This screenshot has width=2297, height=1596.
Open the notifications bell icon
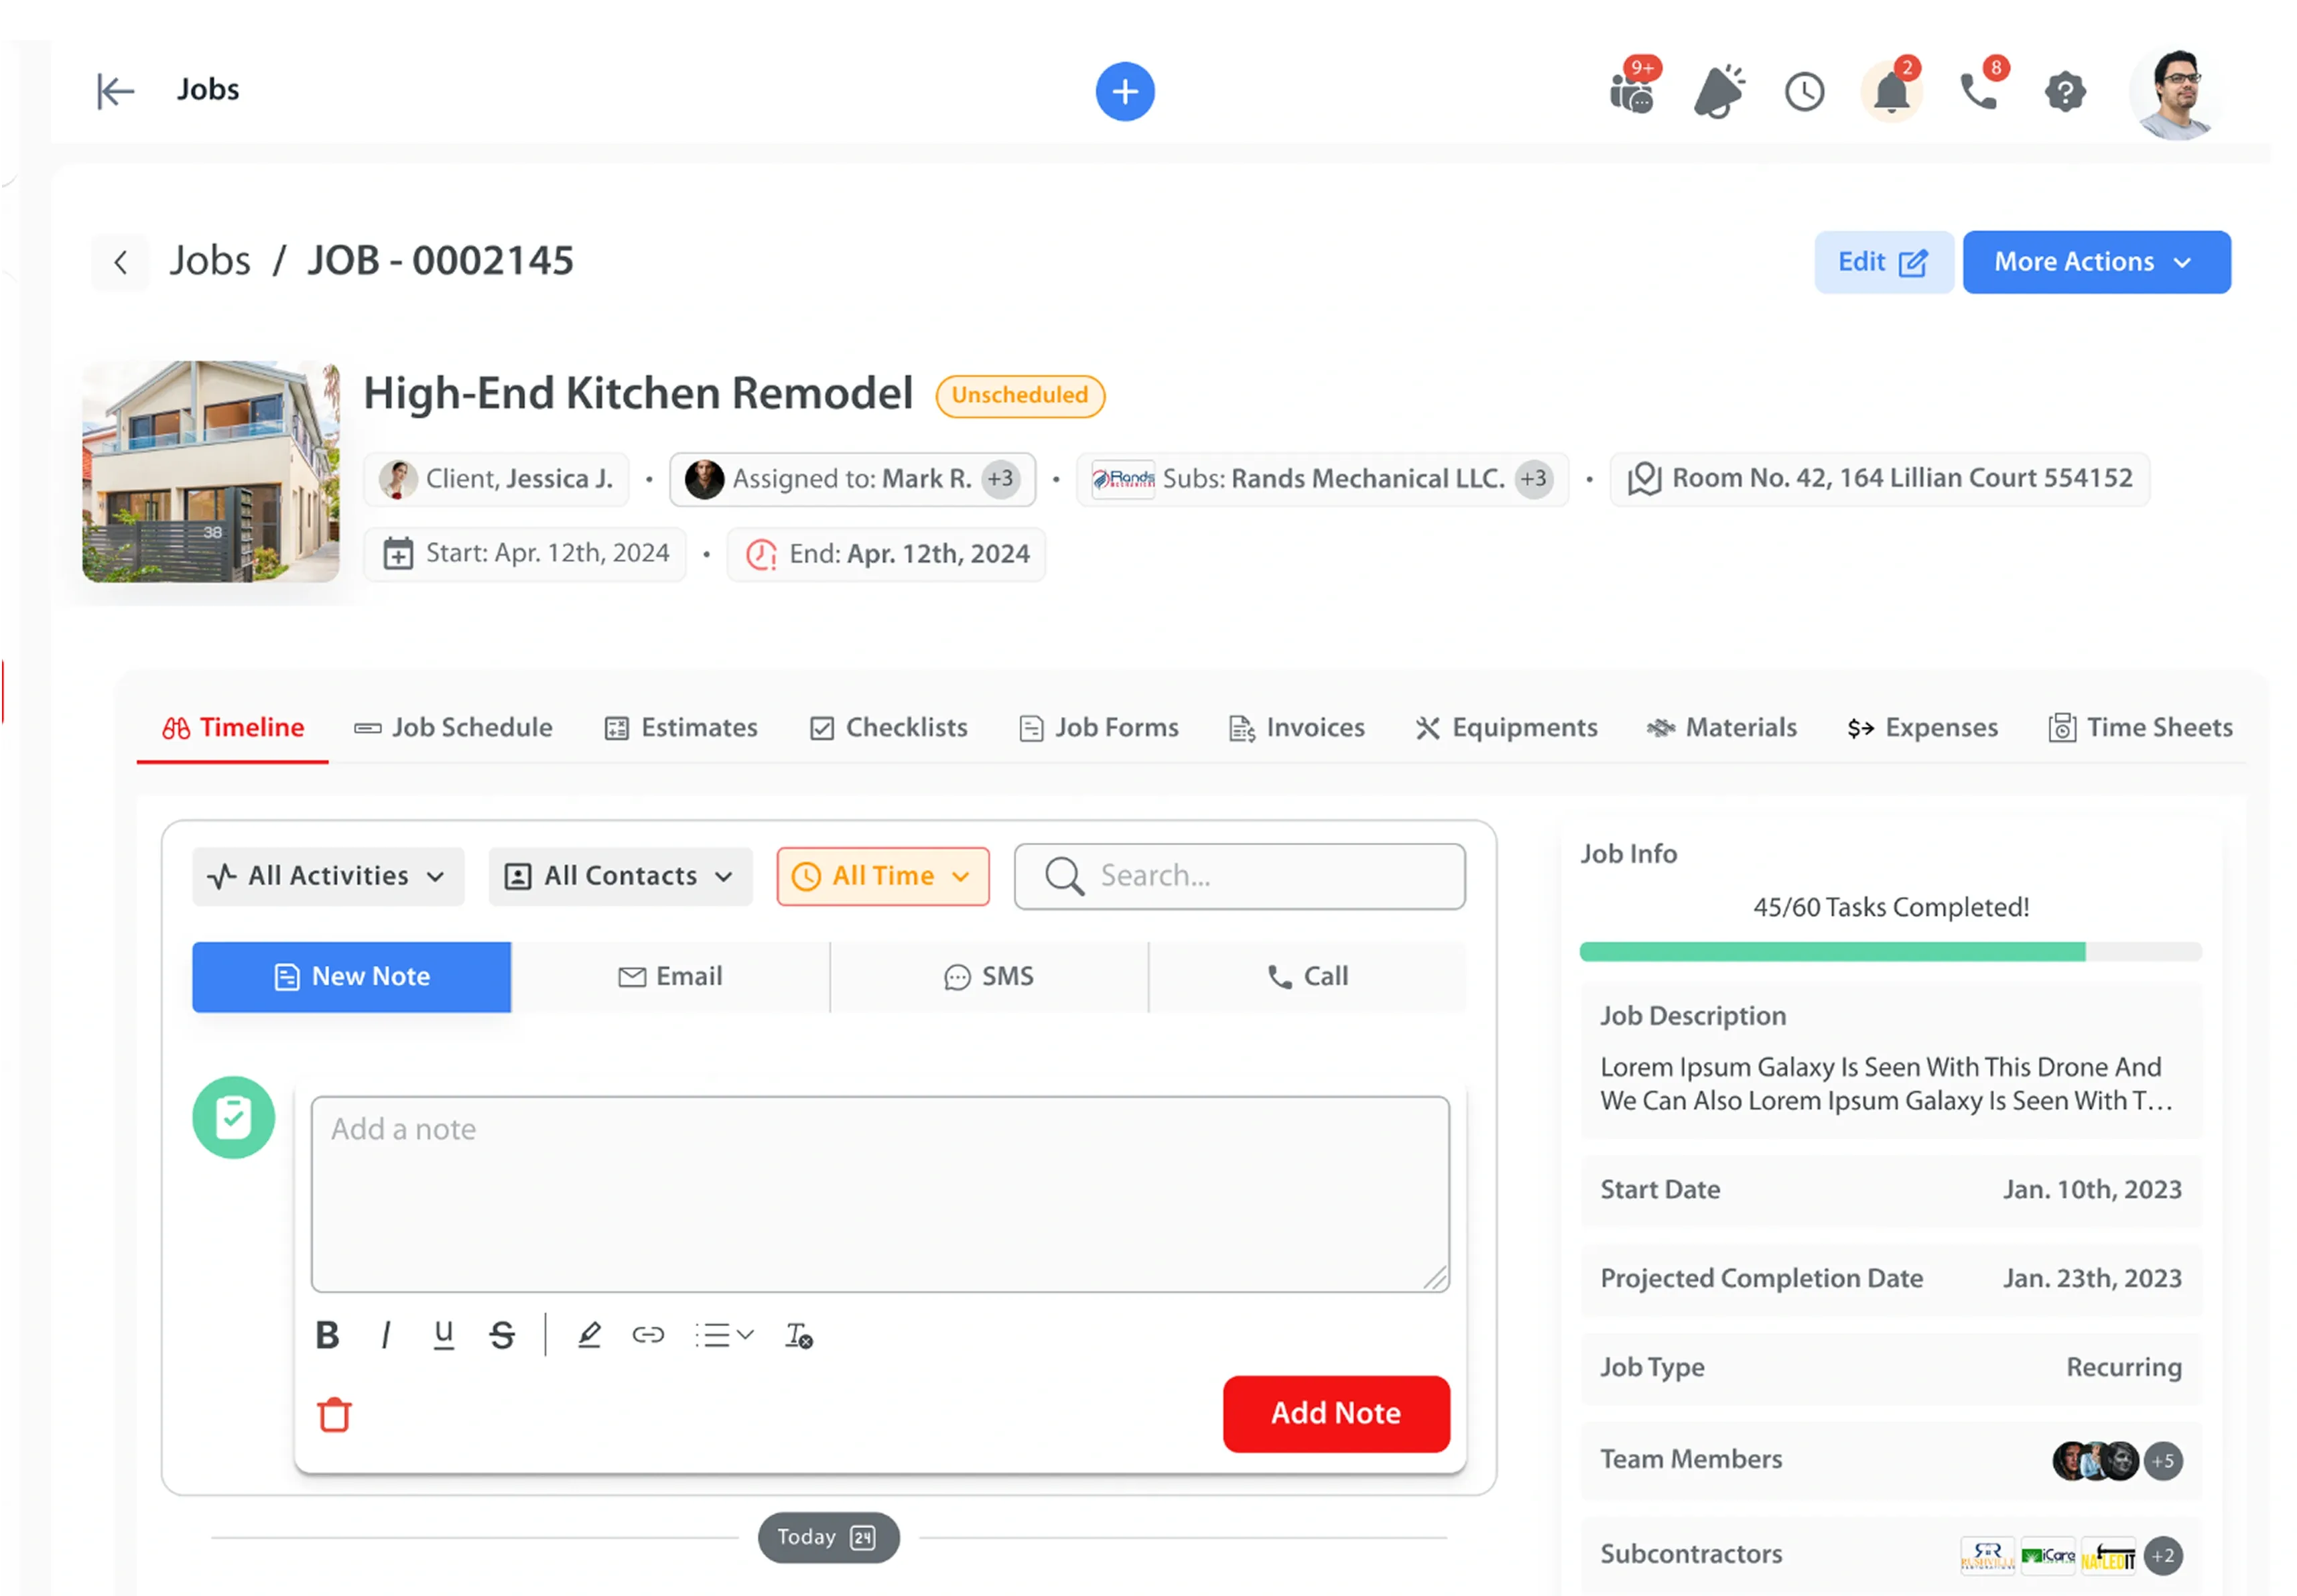[1890, 93]
